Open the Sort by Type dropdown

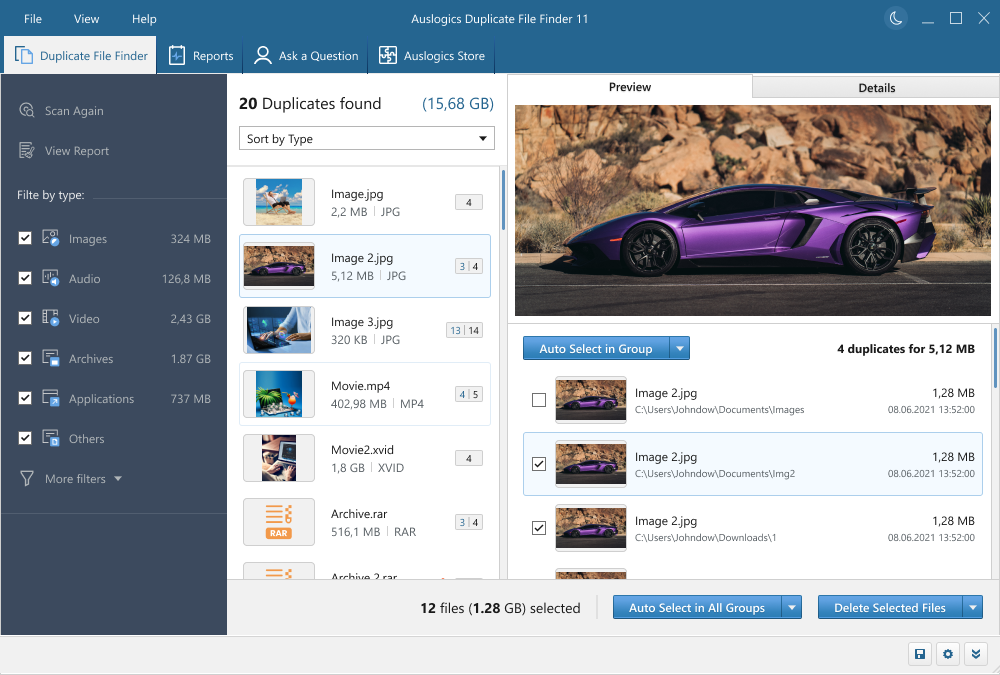[367, 138]
